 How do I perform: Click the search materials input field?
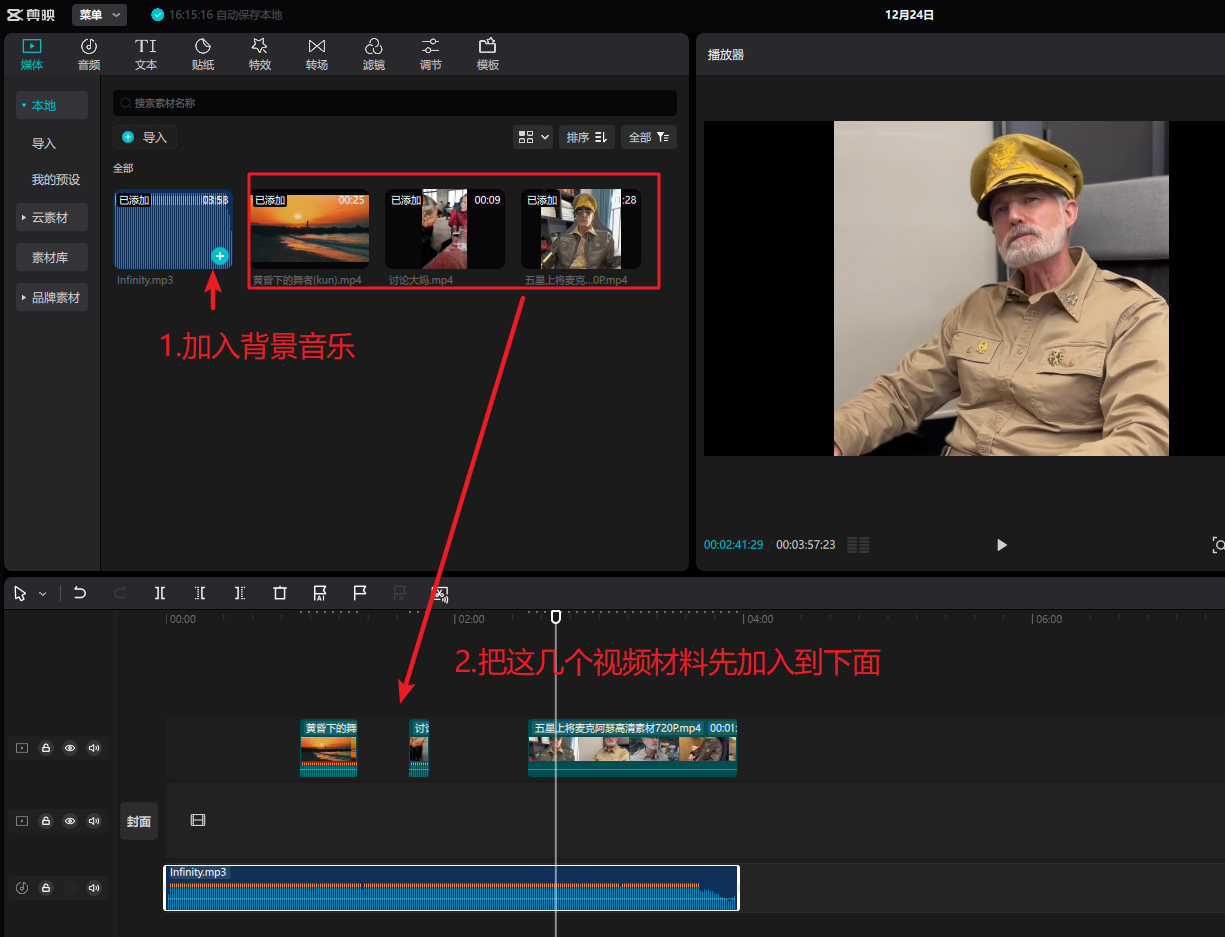point(395,103)
